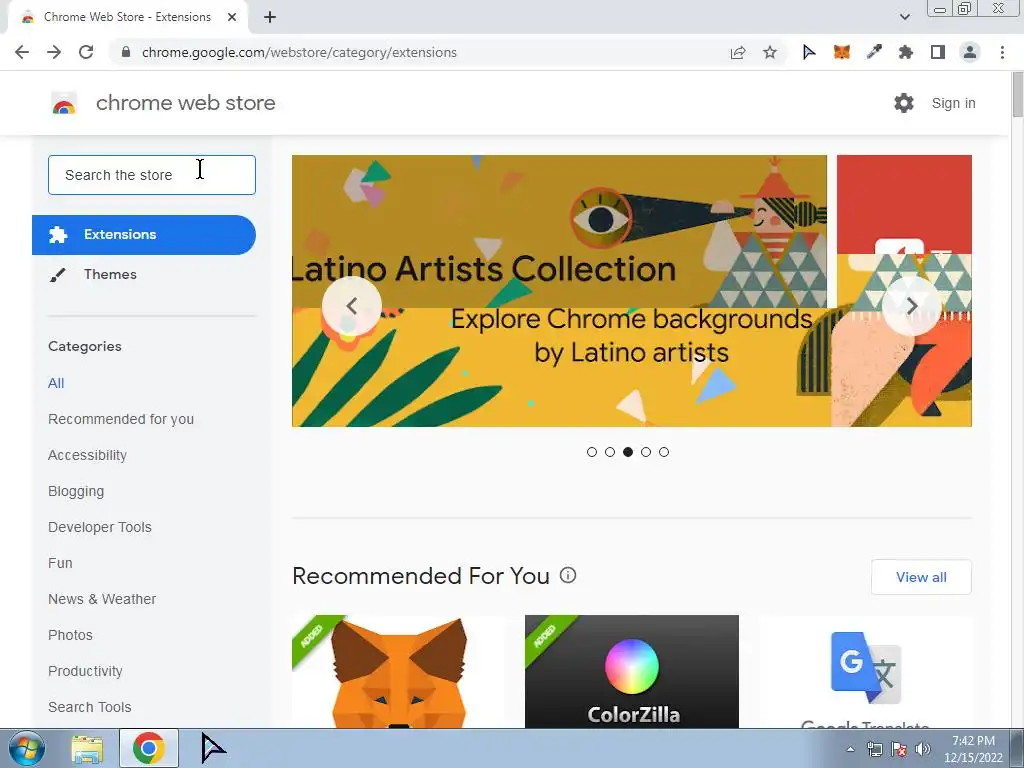The width and height of the screenshot is (1024, 768).
Task: Open the Chrome profile avatar
Action: (x=970, y=52)
